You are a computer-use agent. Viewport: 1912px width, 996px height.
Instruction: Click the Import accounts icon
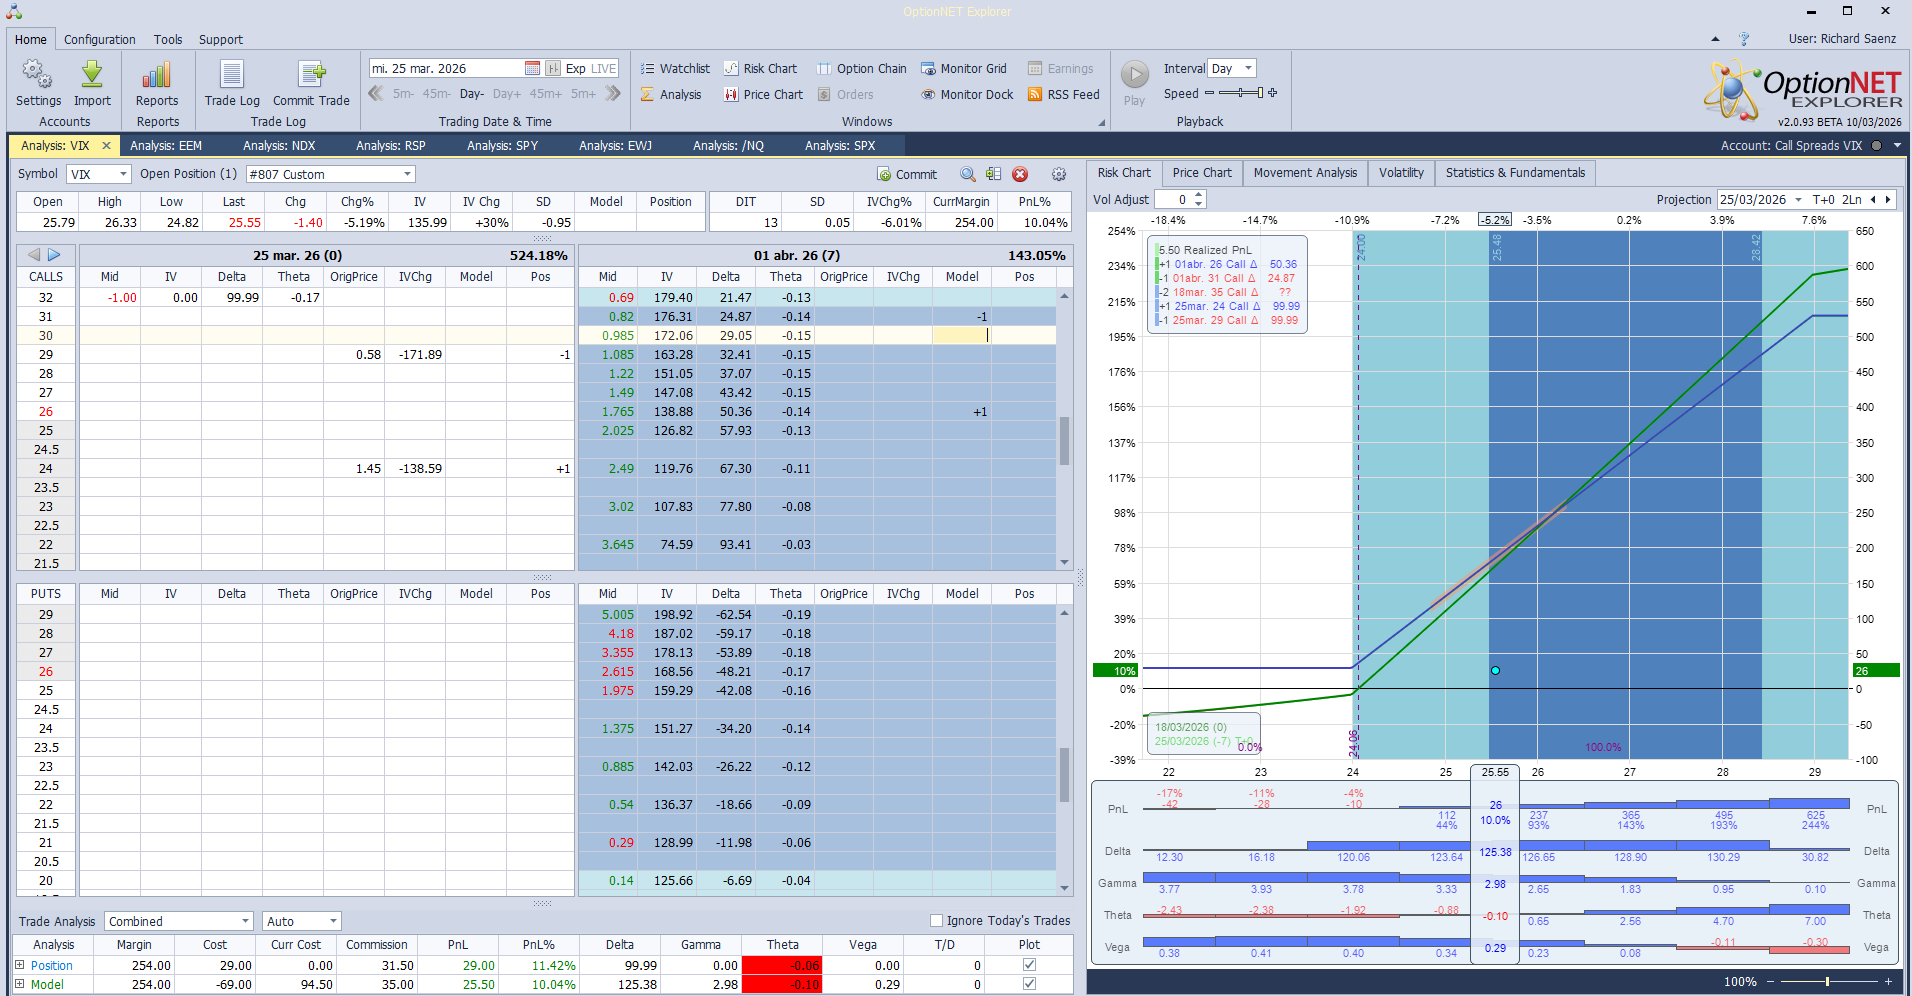[x=92, y=80]
